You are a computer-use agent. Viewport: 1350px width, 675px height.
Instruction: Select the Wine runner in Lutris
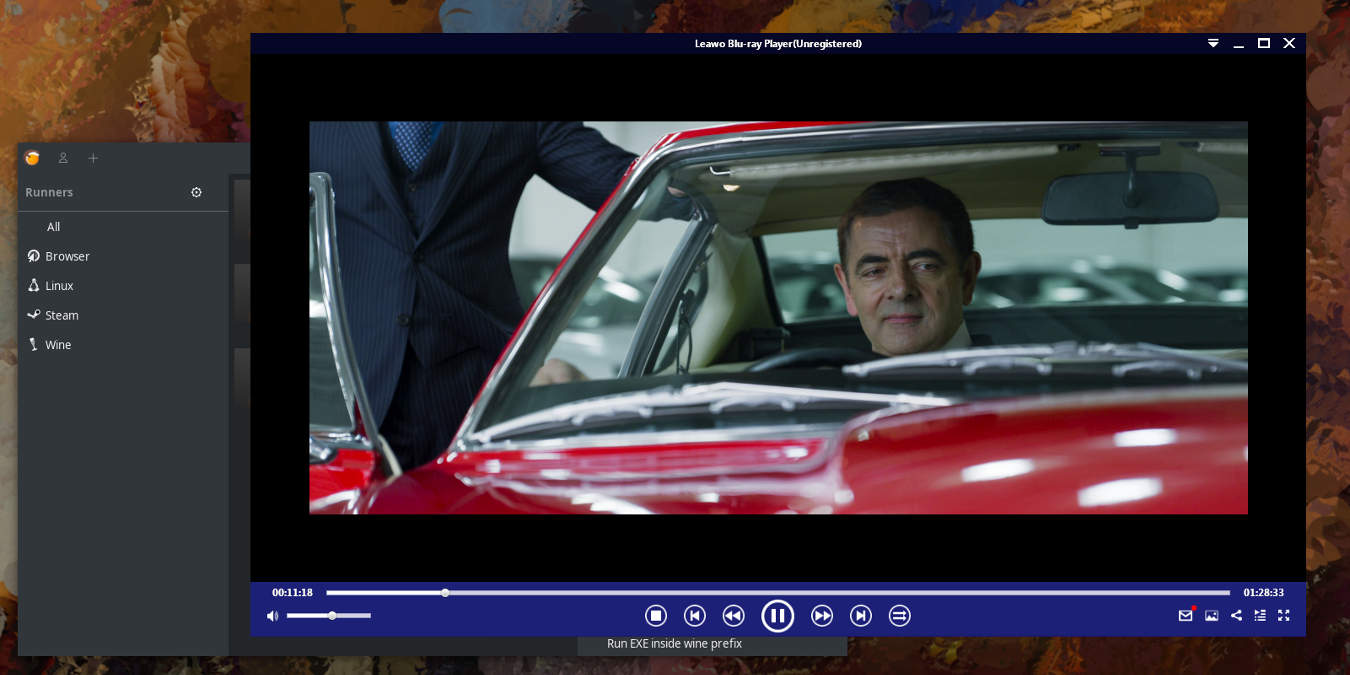tap(57, 344)
